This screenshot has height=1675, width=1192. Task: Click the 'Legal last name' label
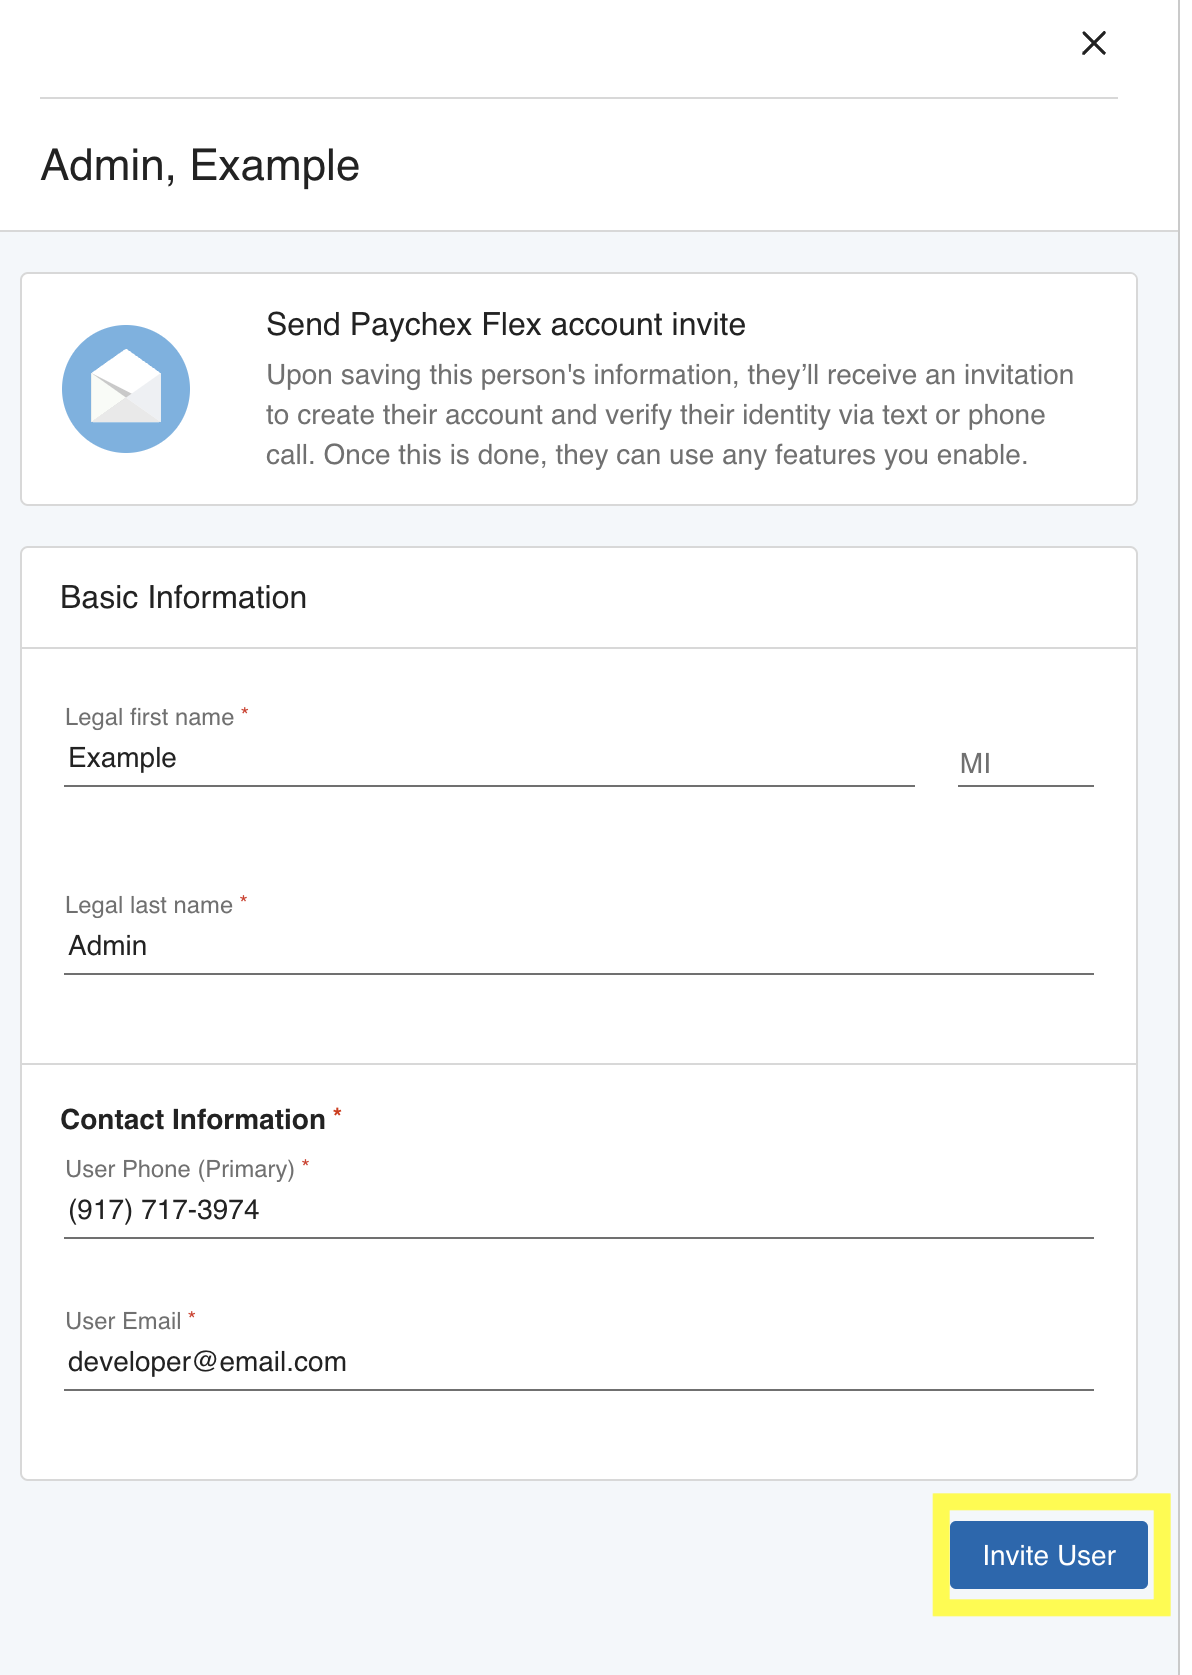click(149, 905)
